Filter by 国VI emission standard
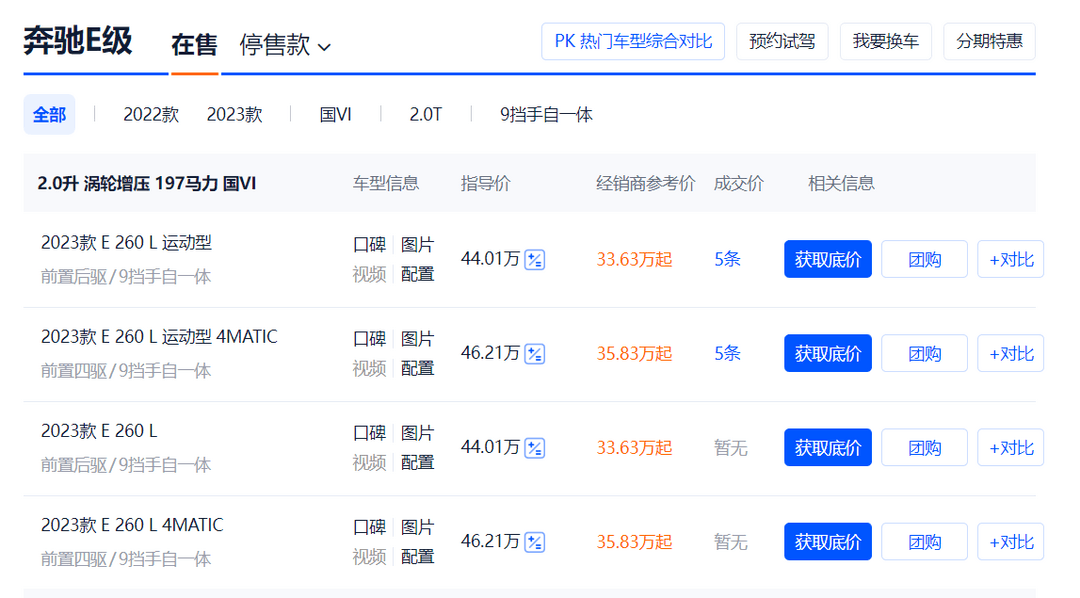The image size is (1080, 598). click(x=335, y=114)
